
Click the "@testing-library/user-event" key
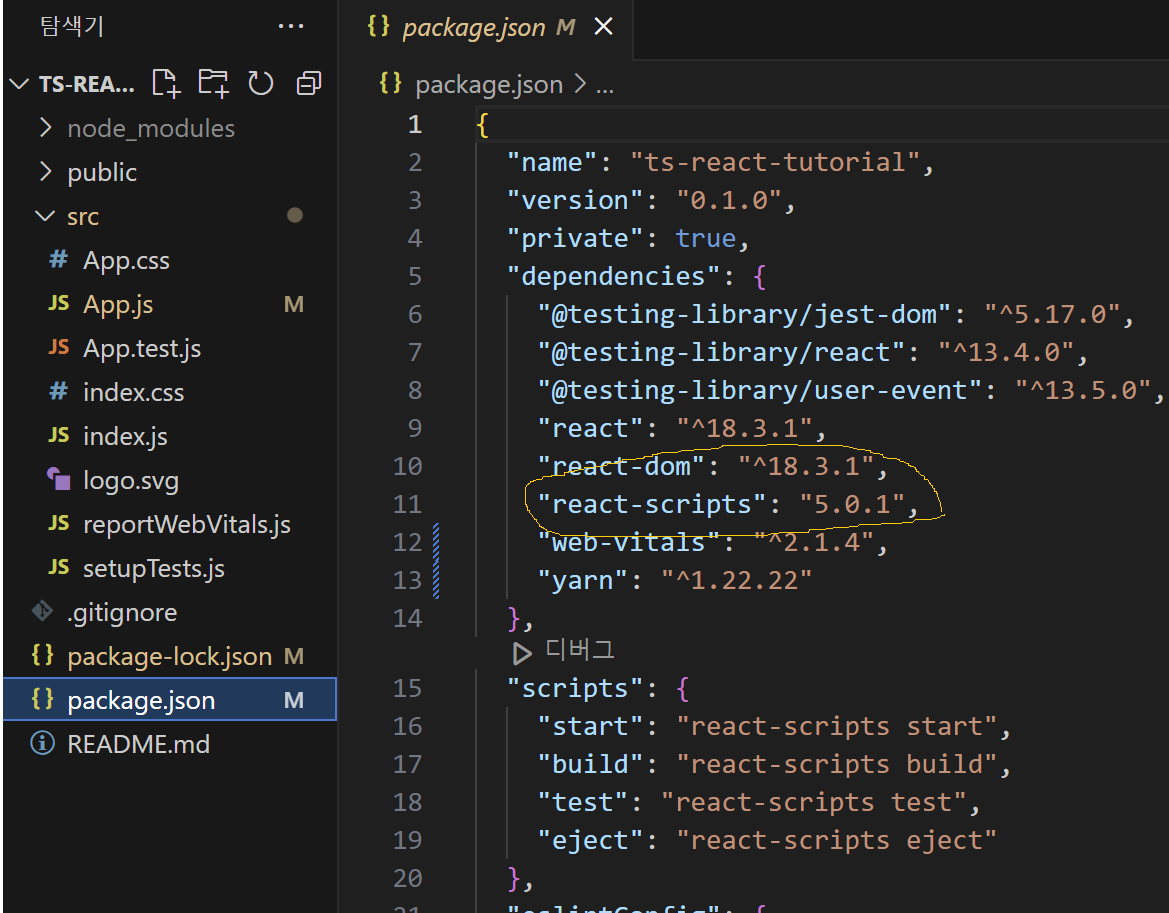[x=759, y=391]
